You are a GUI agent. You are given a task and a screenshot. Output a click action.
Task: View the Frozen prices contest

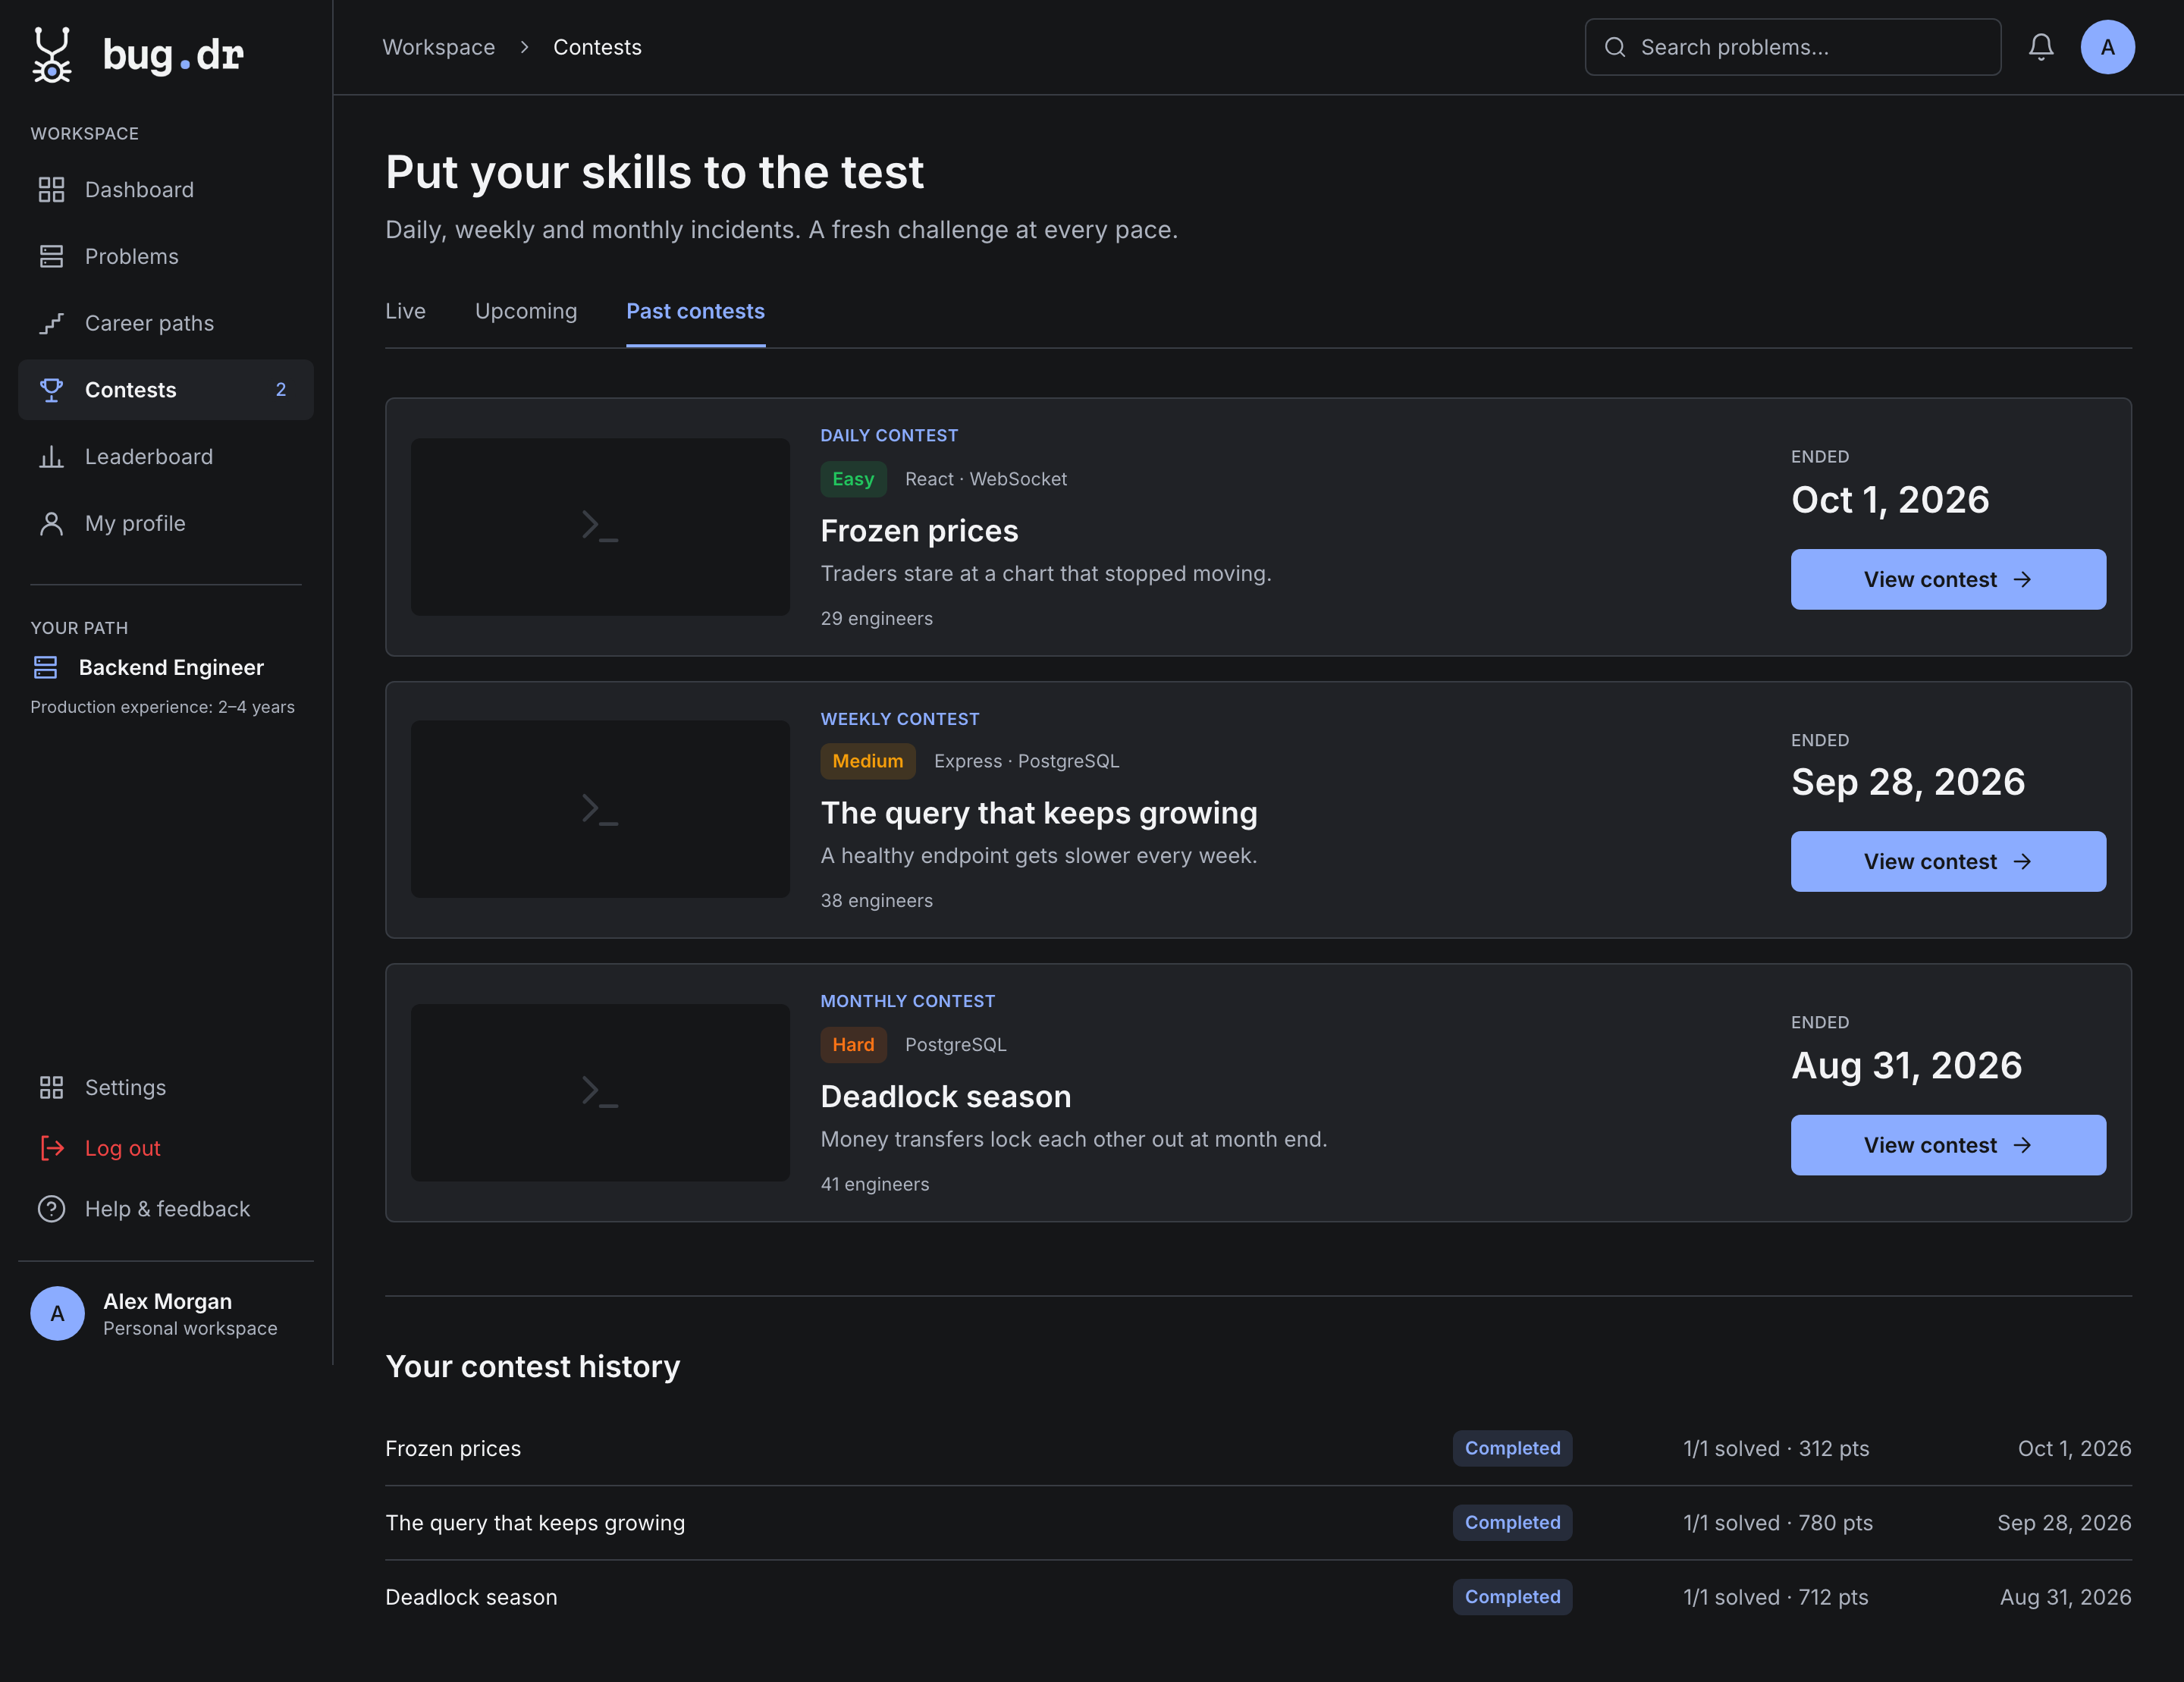tap(1948, 580)
